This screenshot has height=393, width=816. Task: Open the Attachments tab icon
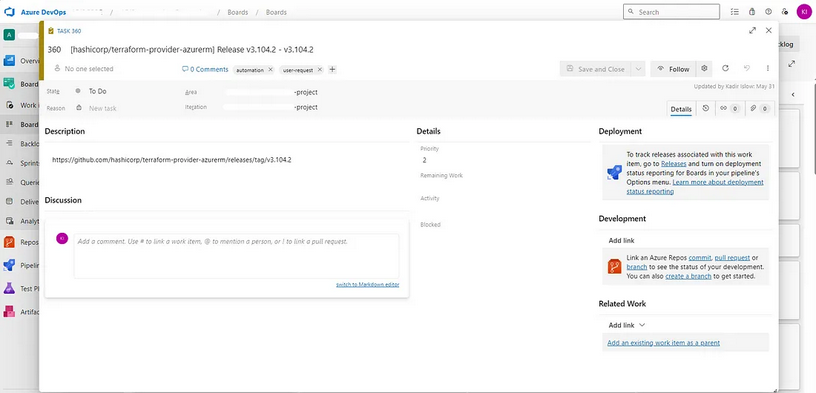coord(759,108)
